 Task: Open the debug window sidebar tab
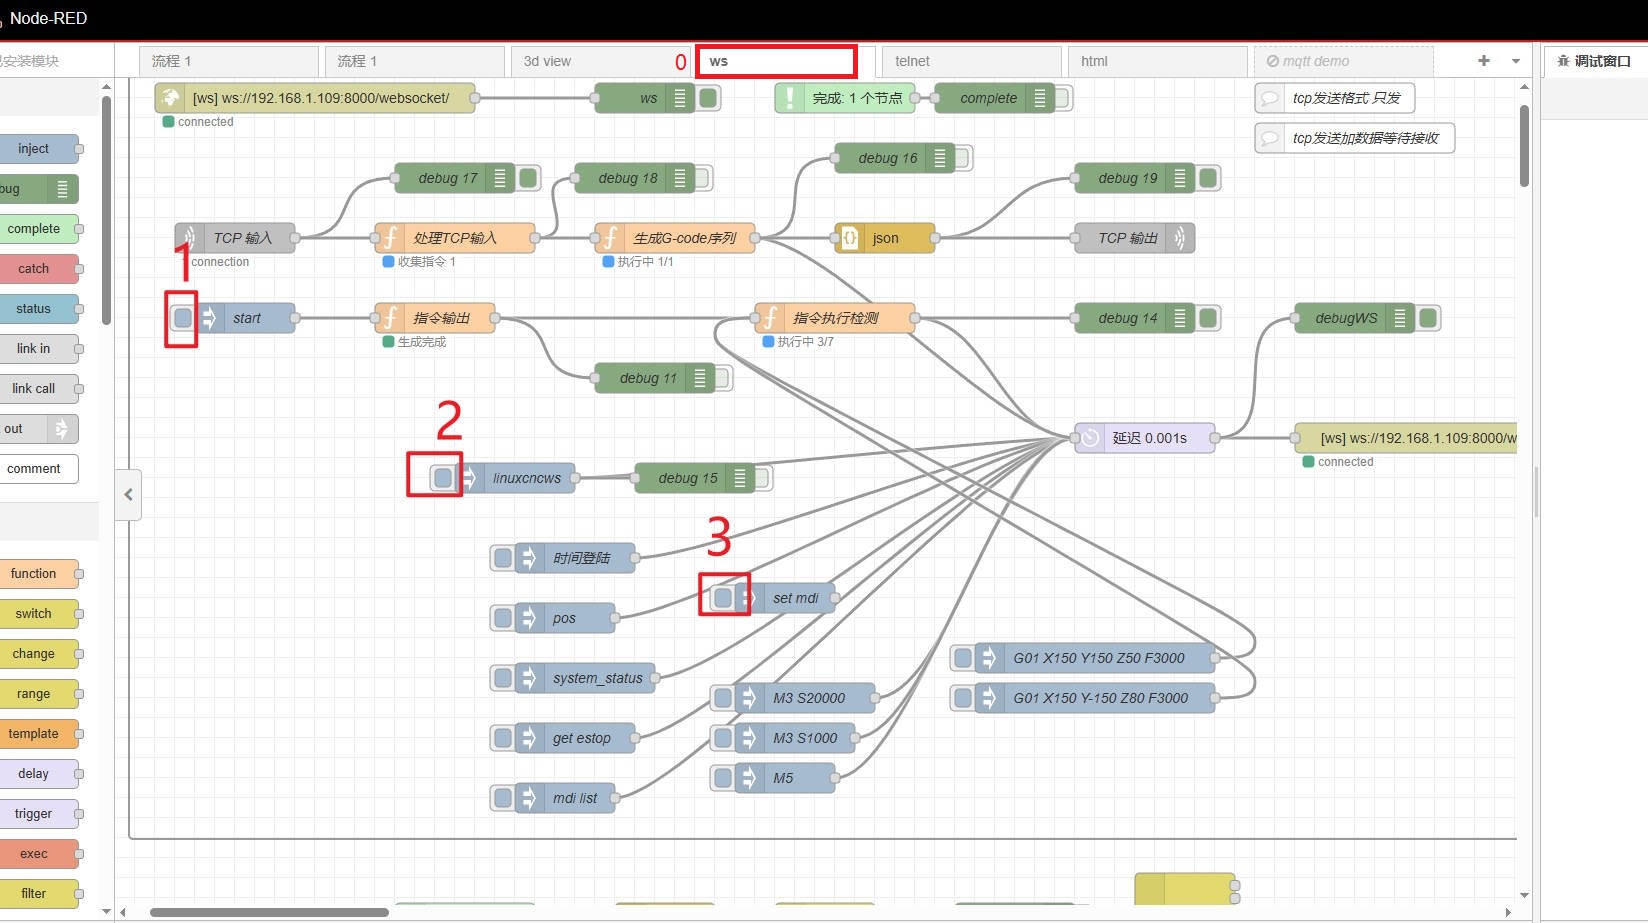pyautogui.click(x=1594, y=61)
